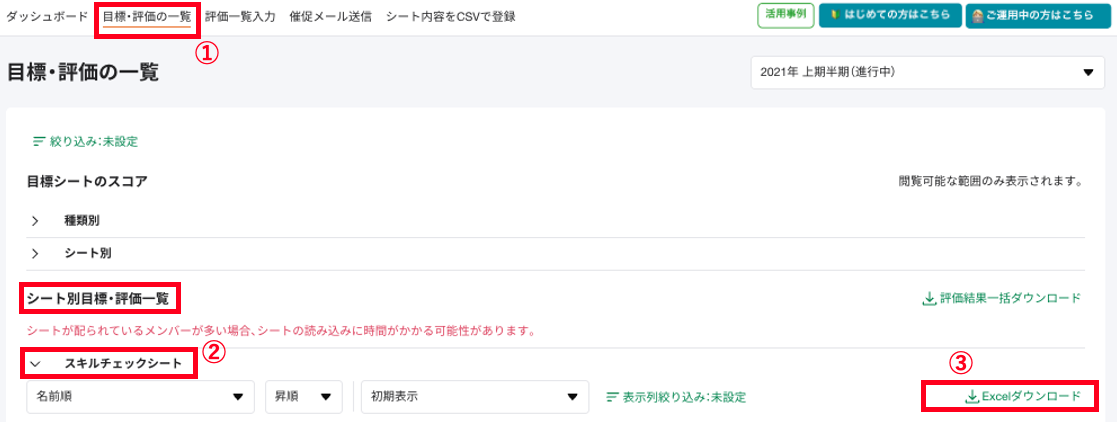The height and width of the screenshot is (422, 1117).
Task: Click download icon for 評価結果一括ダウンロード
Action: tap(928, 298)
